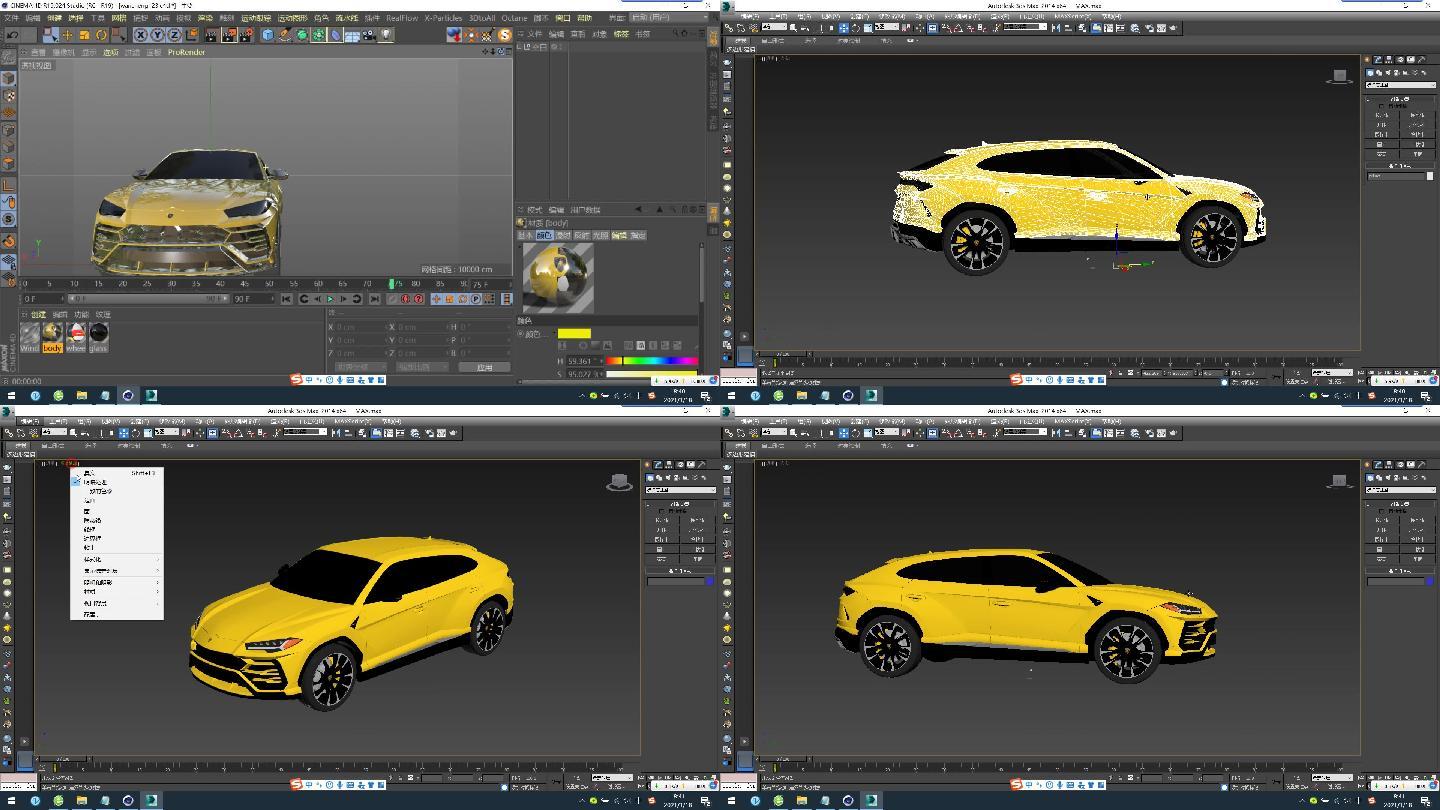Select the 颜色 radio button in material attributes
The image size is (1440, 810).
(x=520, y=333)
